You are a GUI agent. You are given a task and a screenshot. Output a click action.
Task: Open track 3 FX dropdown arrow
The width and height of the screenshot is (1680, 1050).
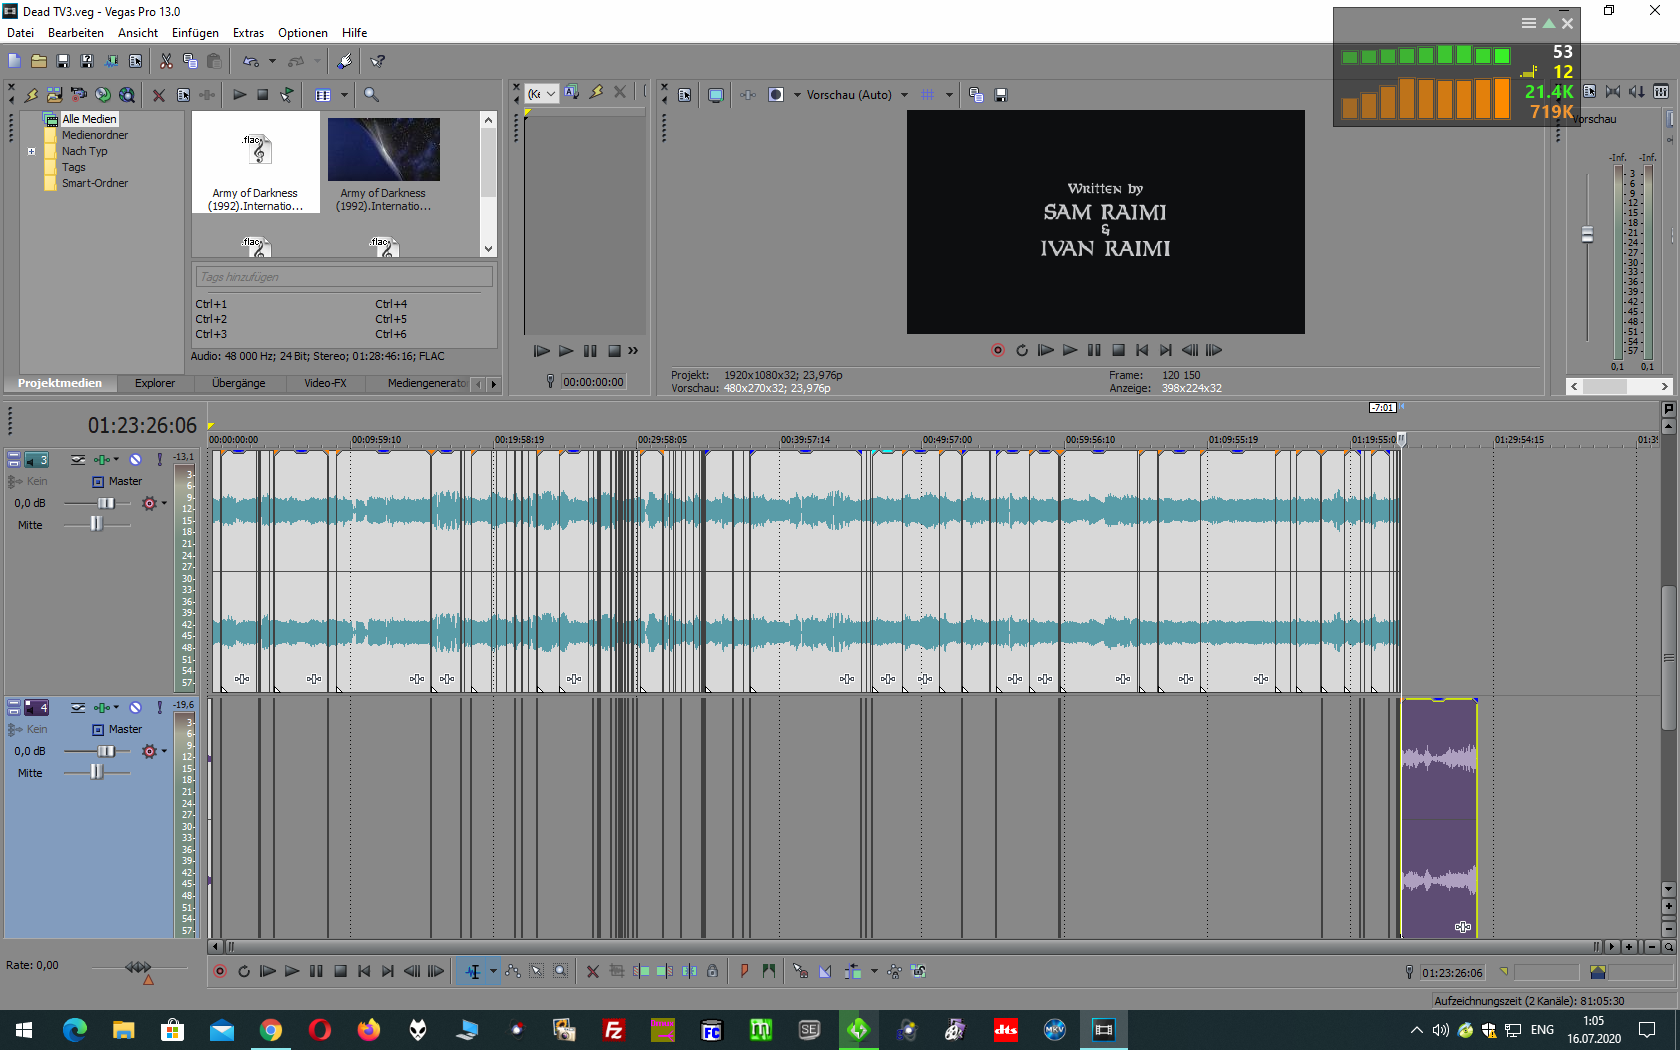tap(116, 459)
